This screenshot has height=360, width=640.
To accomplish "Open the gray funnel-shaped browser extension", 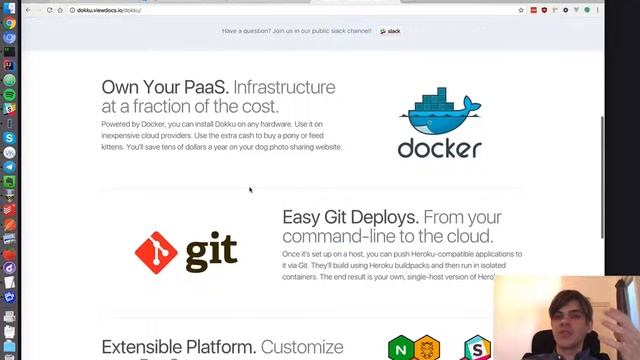I will (576, 10).
